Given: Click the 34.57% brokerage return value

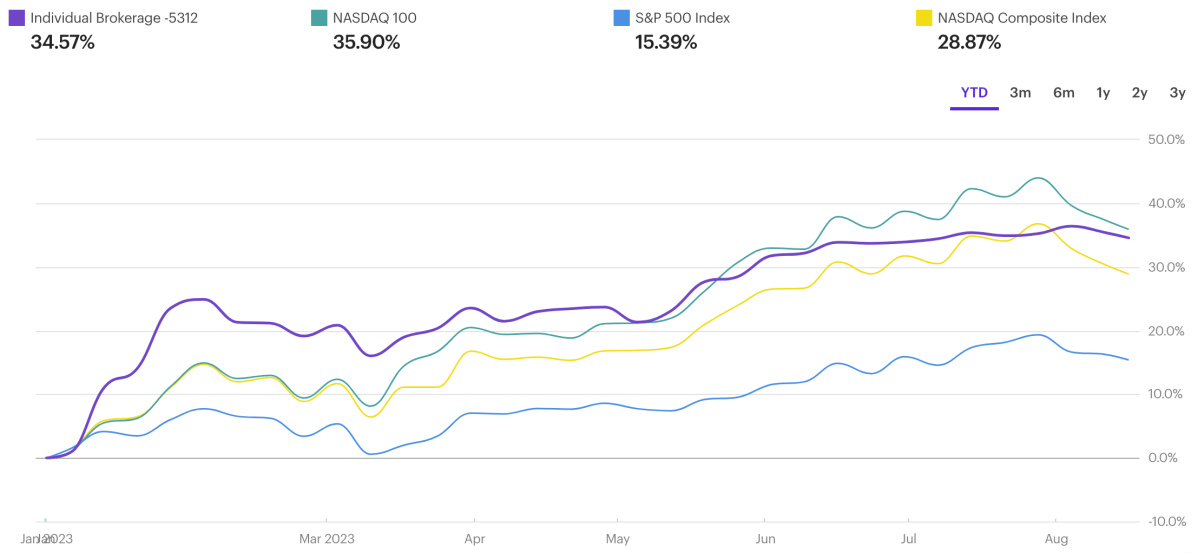Looking at the screenshot, I should 63,42.
